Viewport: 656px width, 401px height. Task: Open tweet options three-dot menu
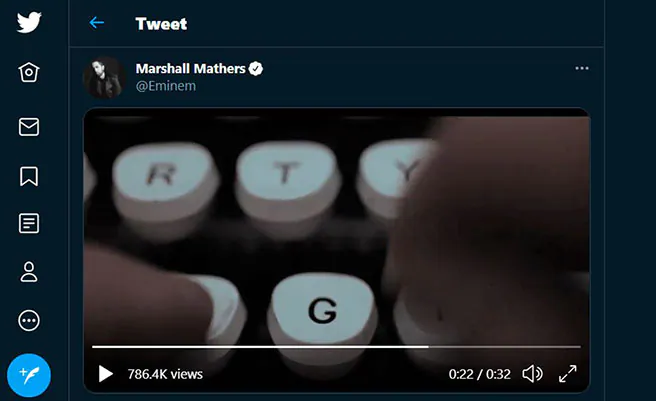pyautogui.click(x=582, y=68)
